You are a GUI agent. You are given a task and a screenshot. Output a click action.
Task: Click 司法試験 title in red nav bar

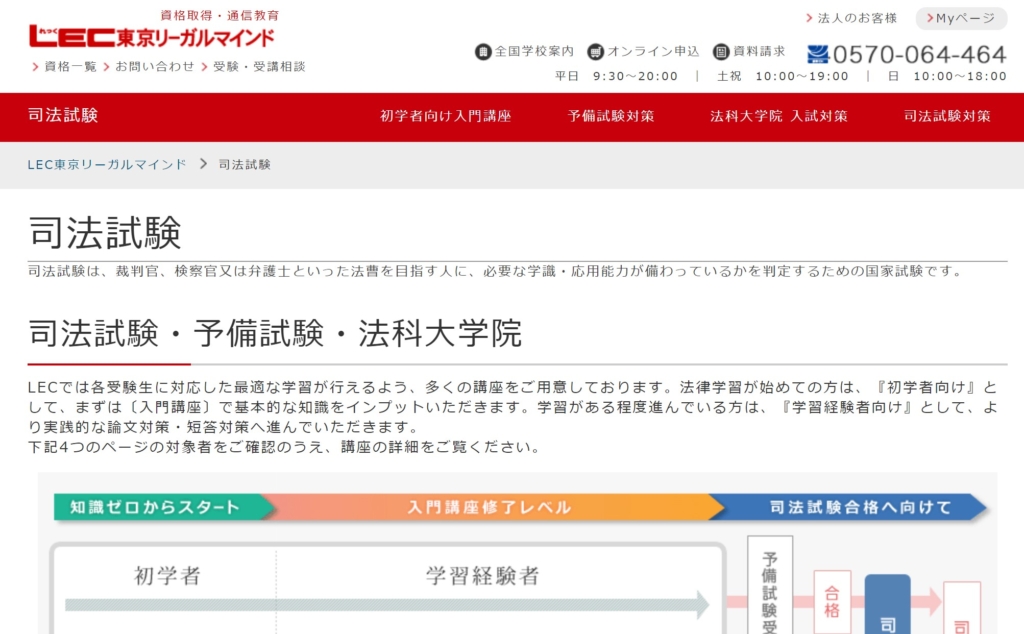(63, 116)
